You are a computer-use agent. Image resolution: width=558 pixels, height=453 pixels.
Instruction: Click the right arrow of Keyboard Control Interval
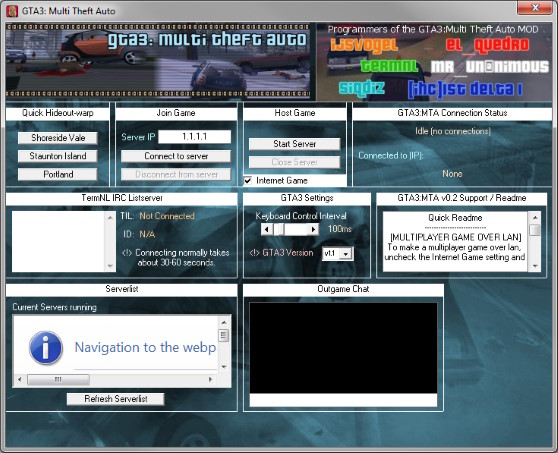[x=313, y=229]
